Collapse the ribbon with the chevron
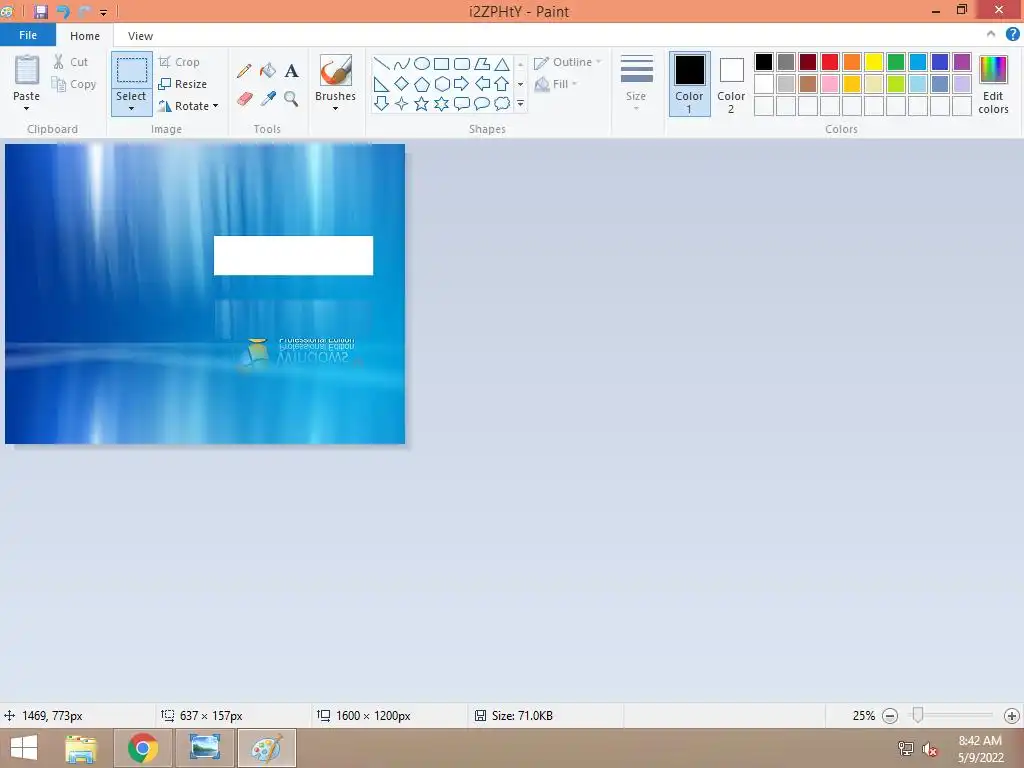 tap(991, 34)
